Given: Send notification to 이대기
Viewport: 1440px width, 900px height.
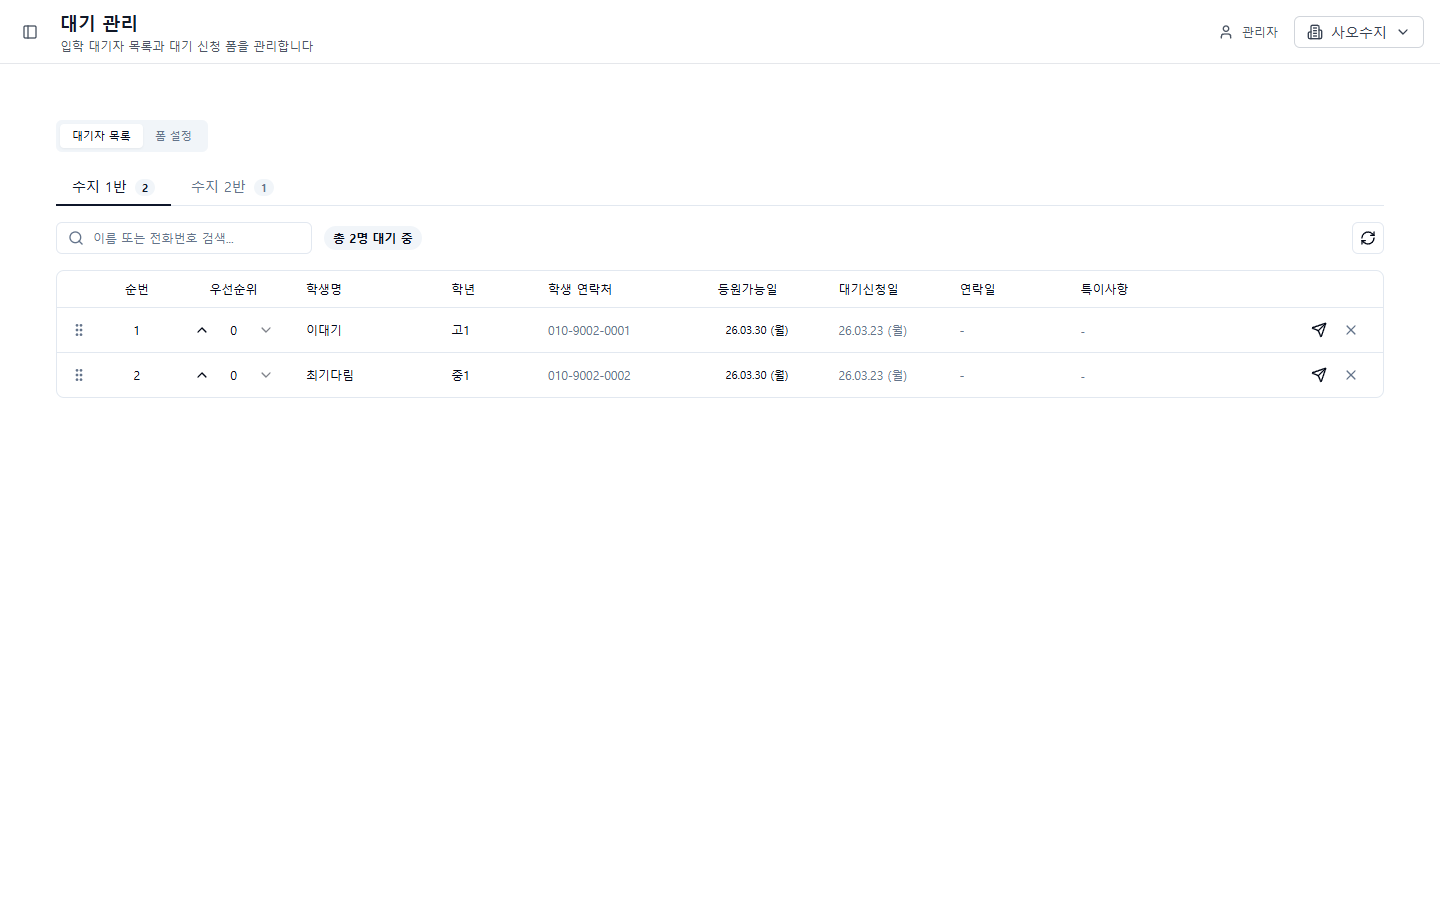Looking at the screenshot, I should click(1318, 329).
